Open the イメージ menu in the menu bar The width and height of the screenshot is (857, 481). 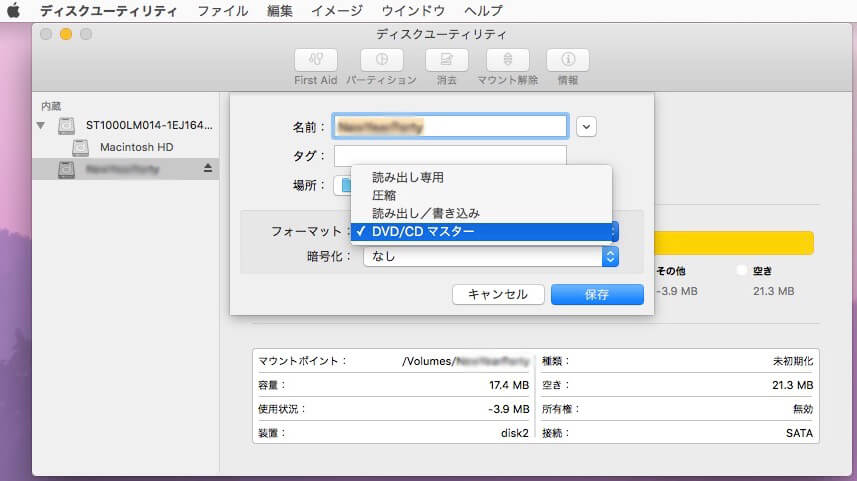pos(337,11)
